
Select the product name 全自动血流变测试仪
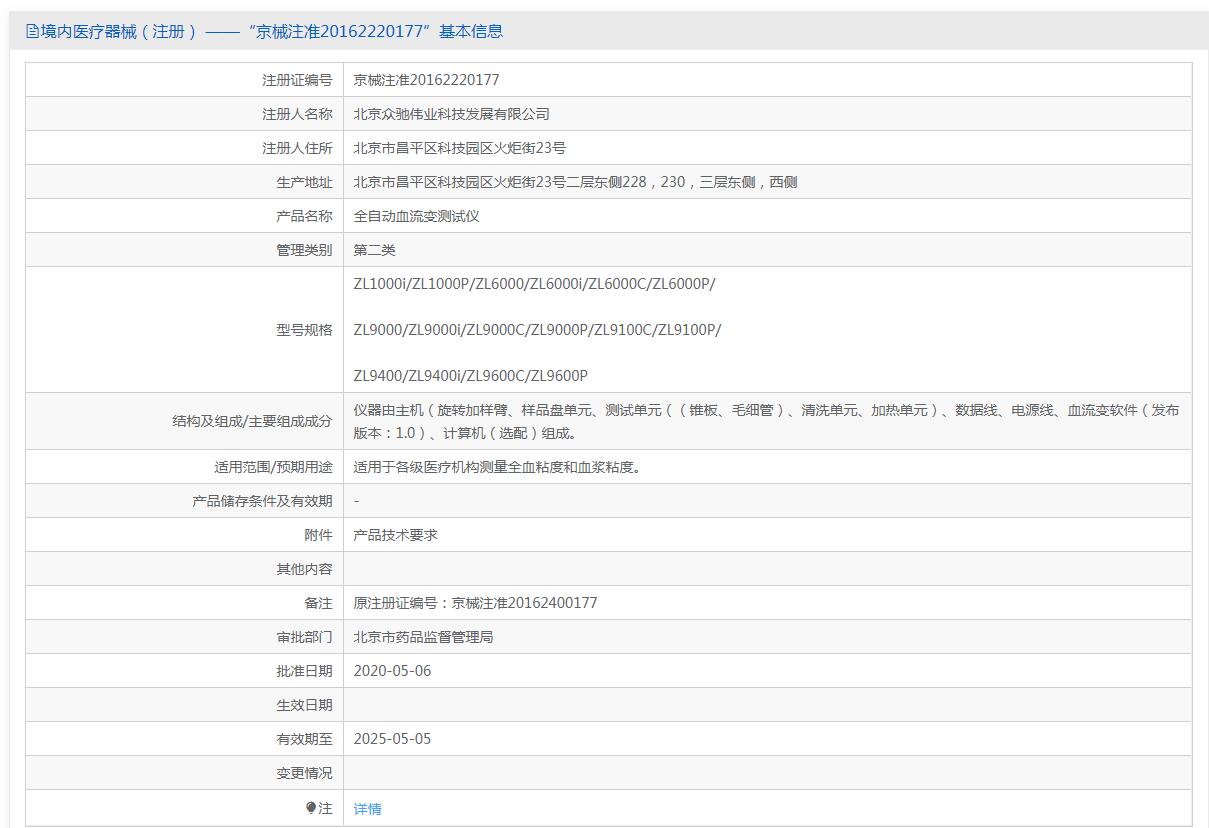point(416,216)
